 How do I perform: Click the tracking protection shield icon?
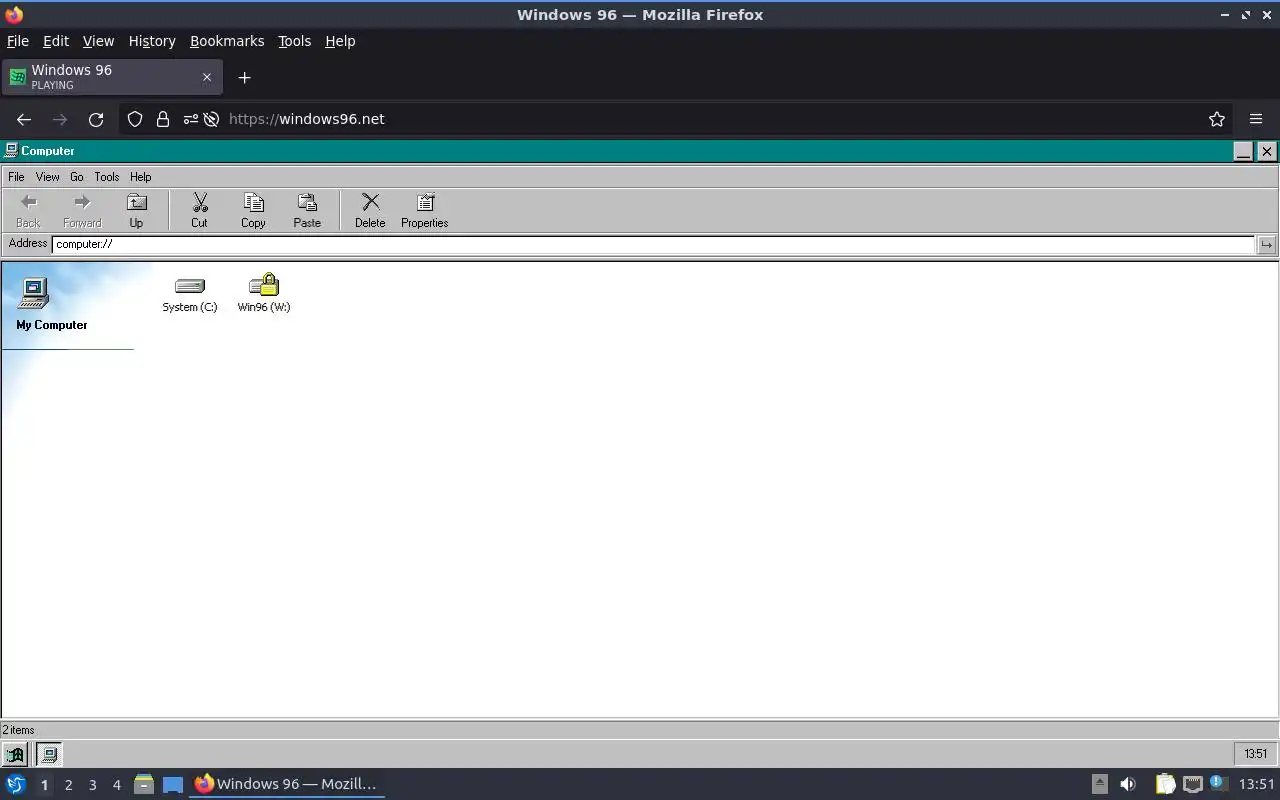pos(135,119)
